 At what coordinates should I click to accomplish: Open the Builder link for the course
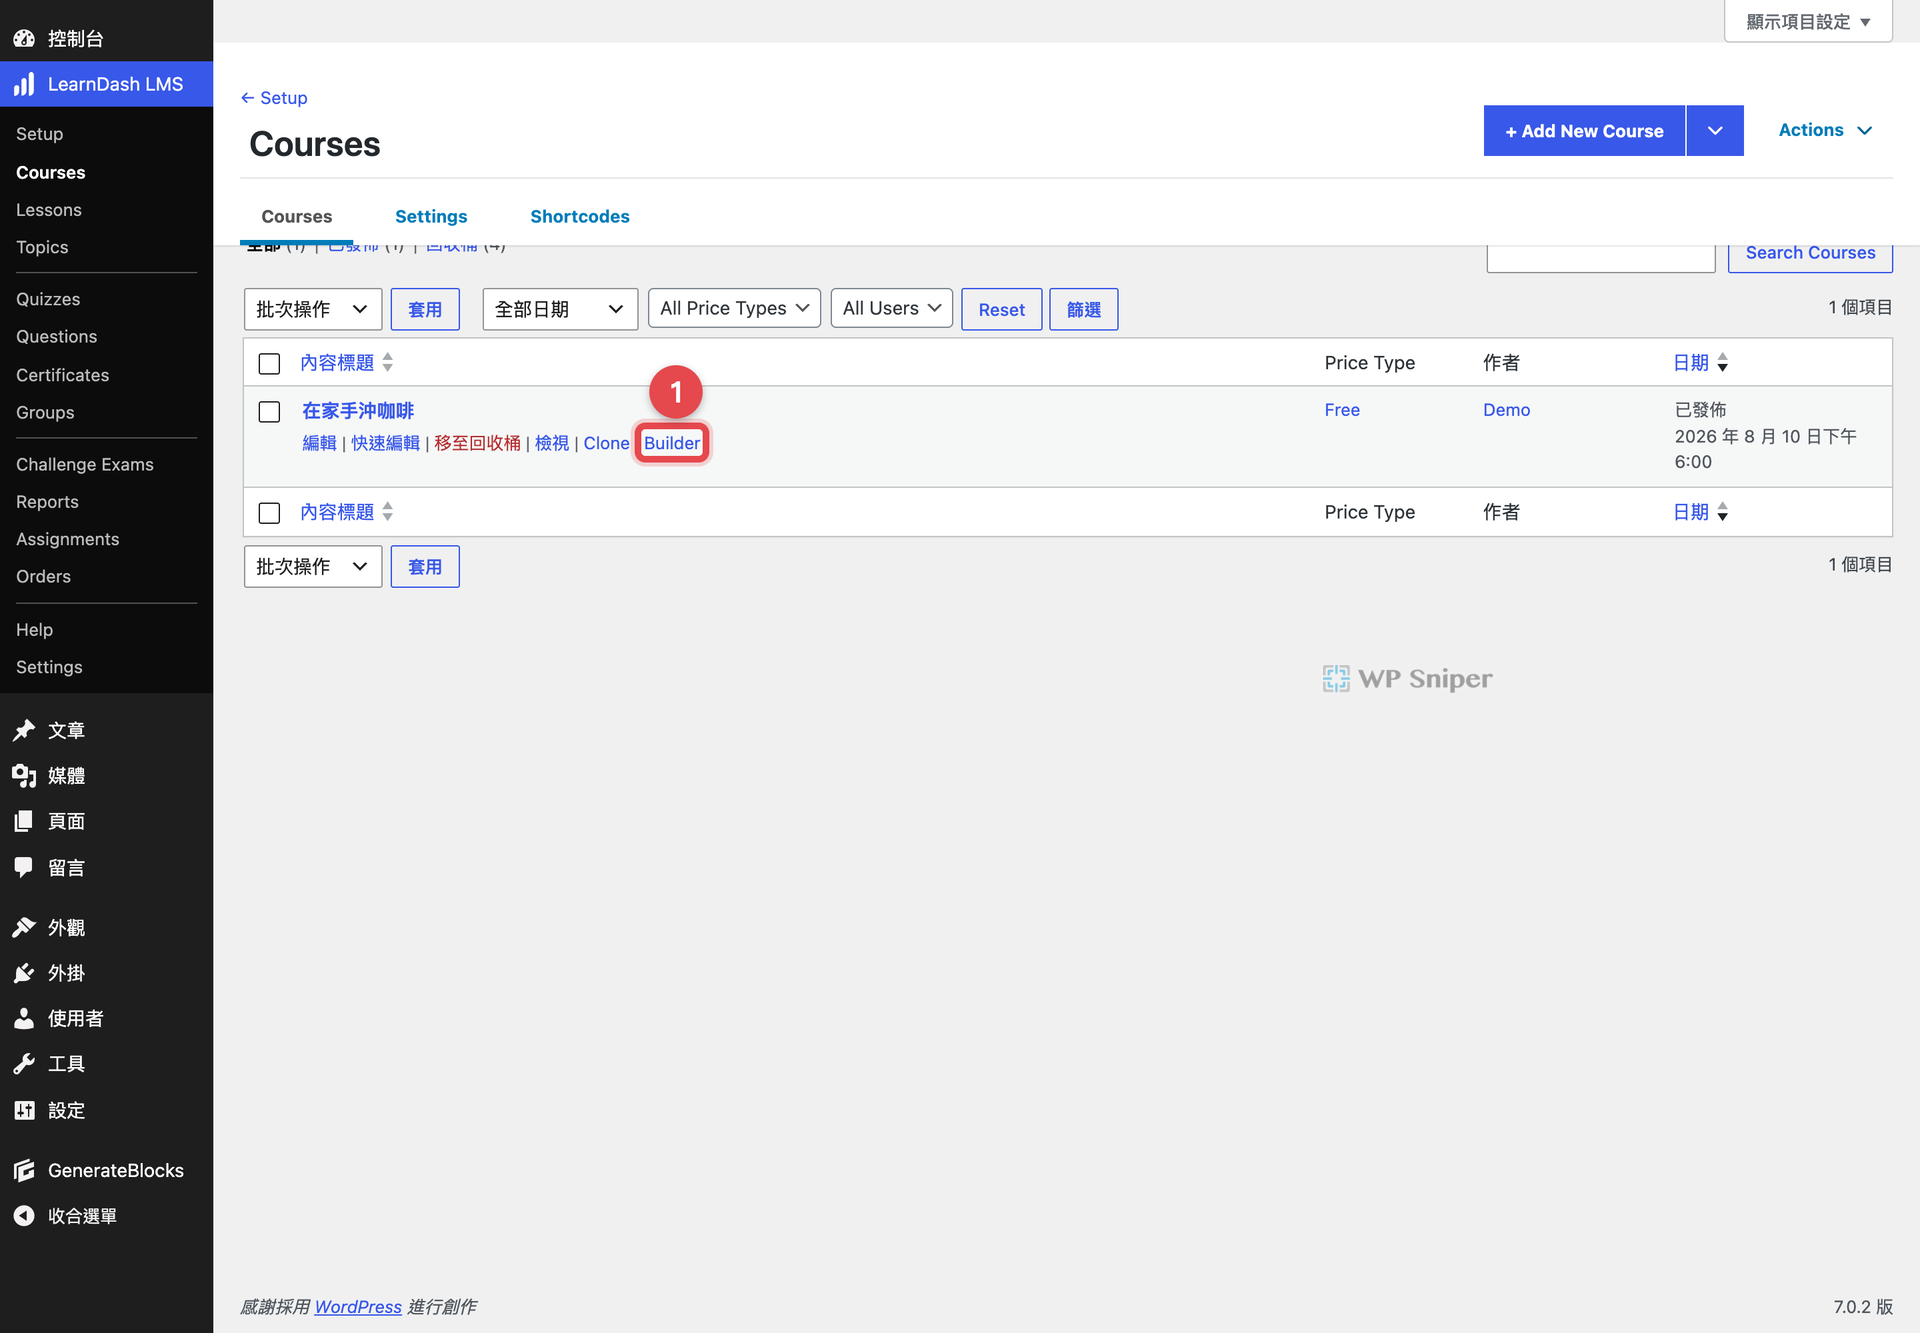coord(672,443)
